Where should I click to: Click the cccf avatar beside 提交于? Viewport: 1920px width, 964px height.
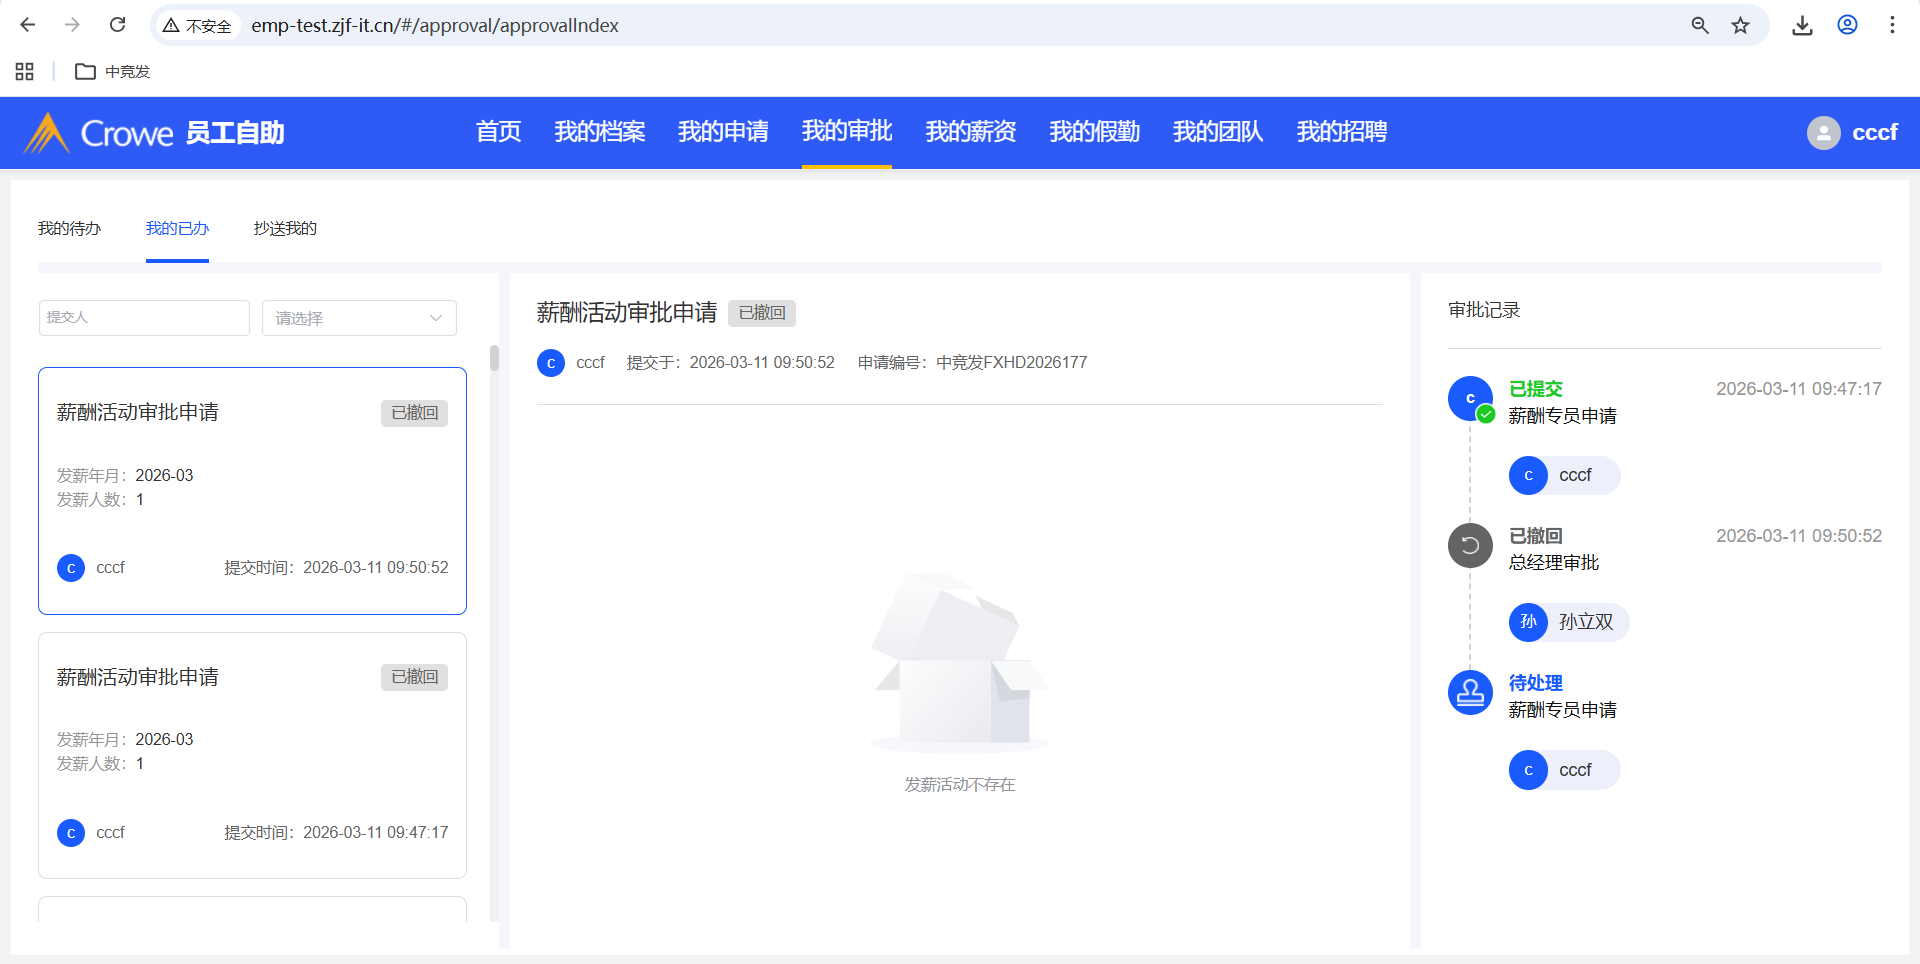pos(551,363)
